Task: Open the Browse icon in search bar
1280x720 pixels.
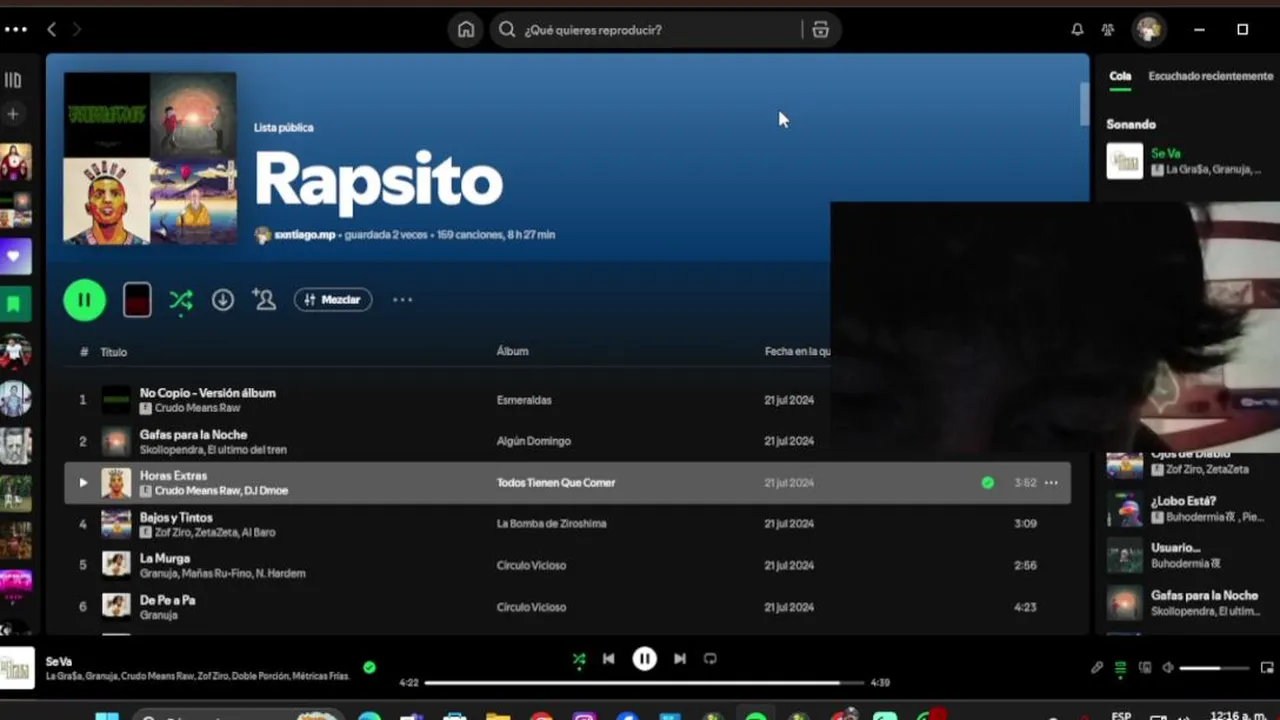Action: tap(821, 30)
